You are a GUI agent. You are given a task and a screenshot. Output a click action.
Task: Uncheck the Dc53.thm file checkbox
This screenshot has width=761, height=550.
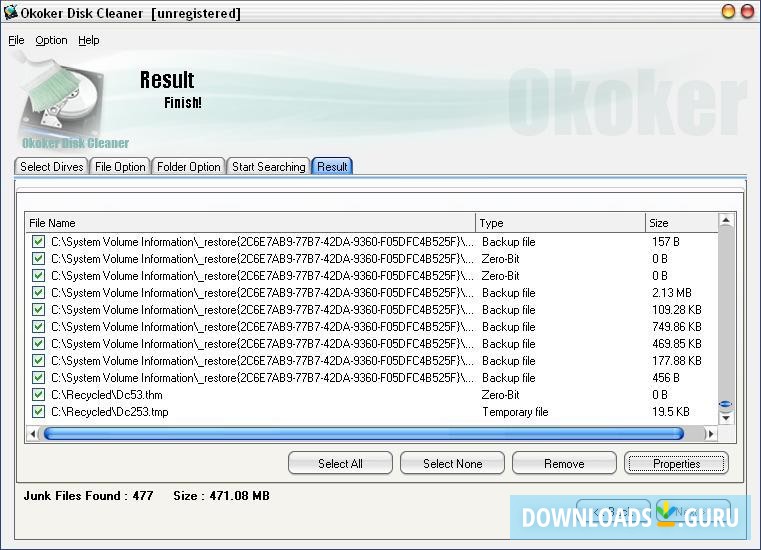coord(38,395)
